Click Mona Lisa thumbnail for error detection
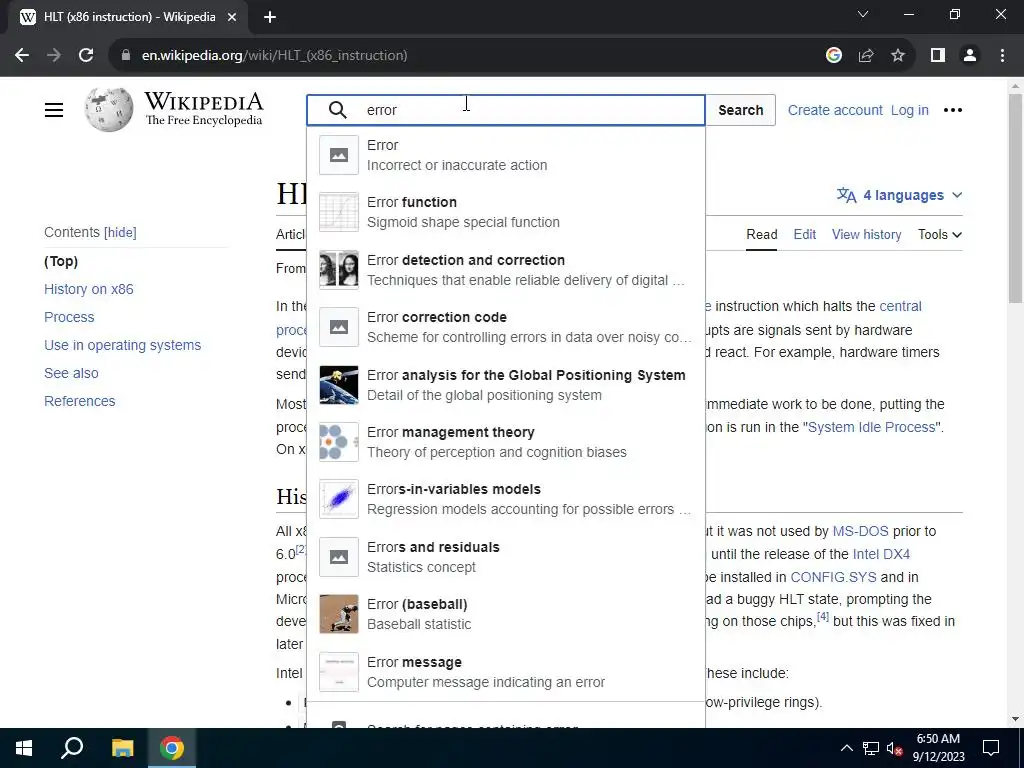The width and height of the screenshot is (1024, 768). 339,270
